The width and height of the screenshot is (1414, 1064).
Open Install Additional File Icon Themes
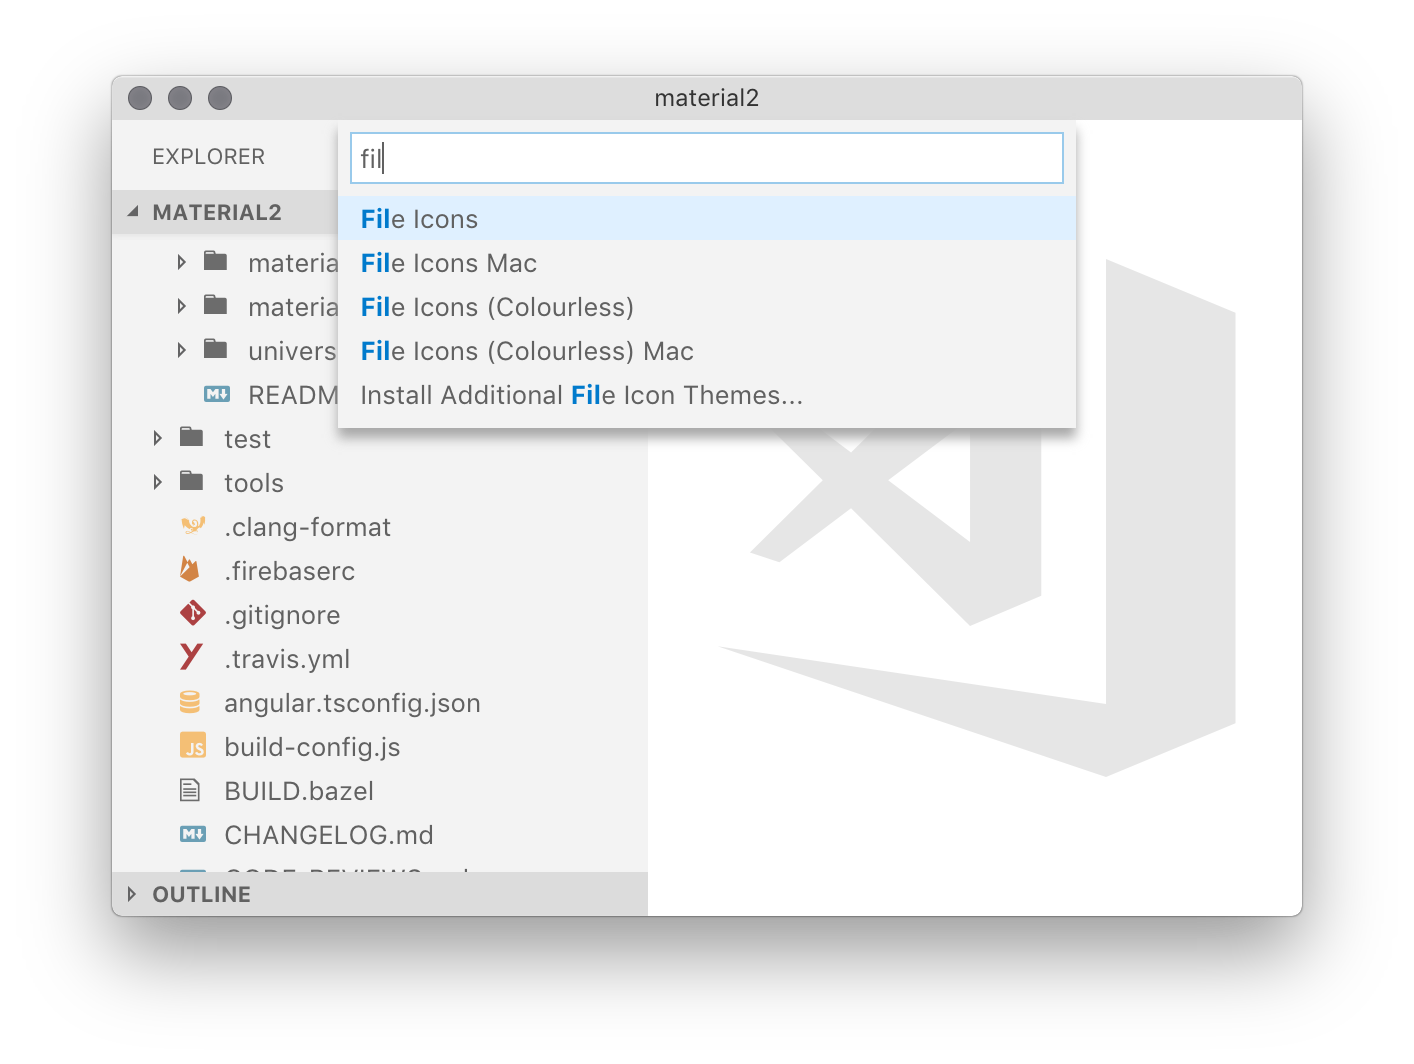pyautogui.click(x=580, y=394)
